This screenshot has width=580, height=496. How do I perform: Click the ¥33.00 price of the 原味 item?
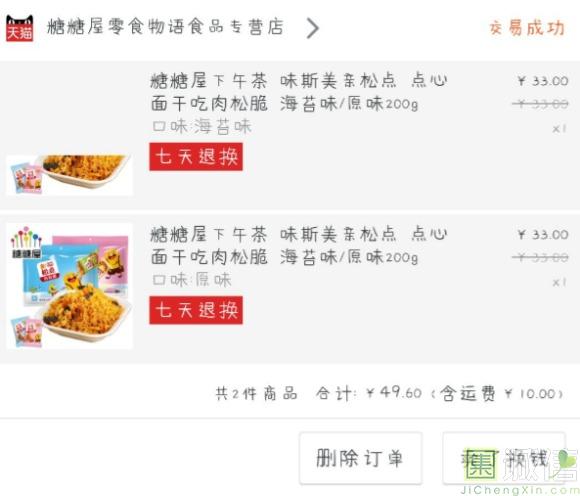pyautogui.click(x=543, y=234)
